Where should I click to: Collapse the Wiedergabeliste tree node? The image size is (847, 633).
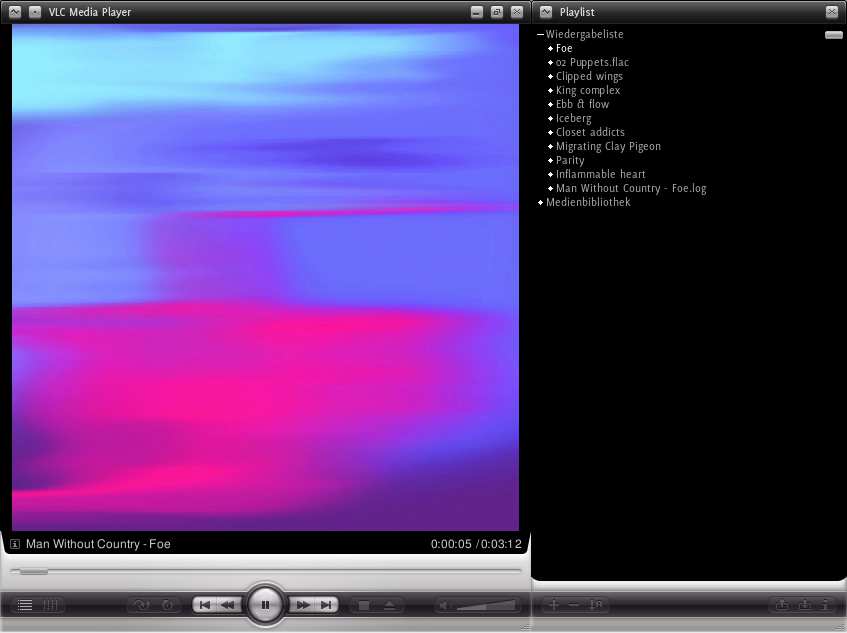coord(540,35)
